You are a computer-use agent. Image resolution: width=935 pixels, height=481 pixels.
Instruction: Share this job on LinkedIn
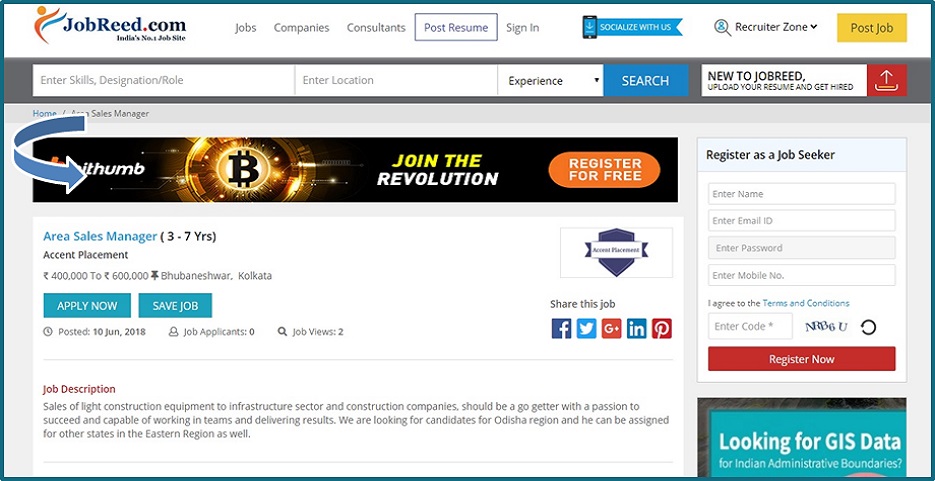click(636, 328)
